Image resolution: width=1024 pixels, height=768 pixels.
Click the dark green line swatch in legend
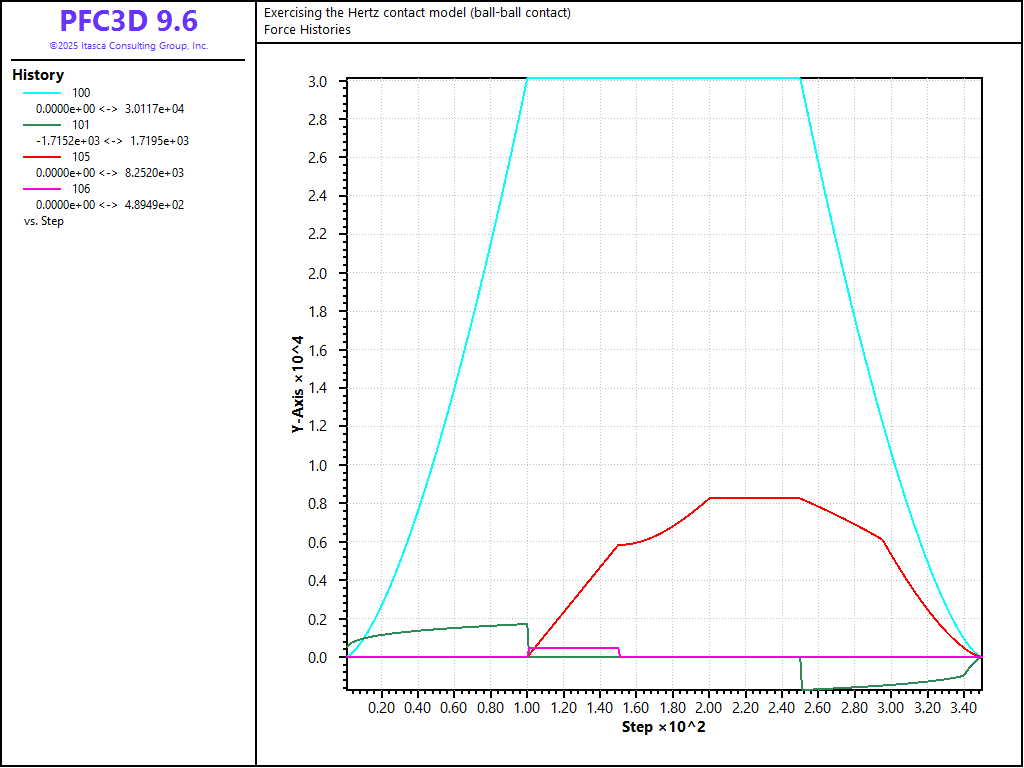43,125
